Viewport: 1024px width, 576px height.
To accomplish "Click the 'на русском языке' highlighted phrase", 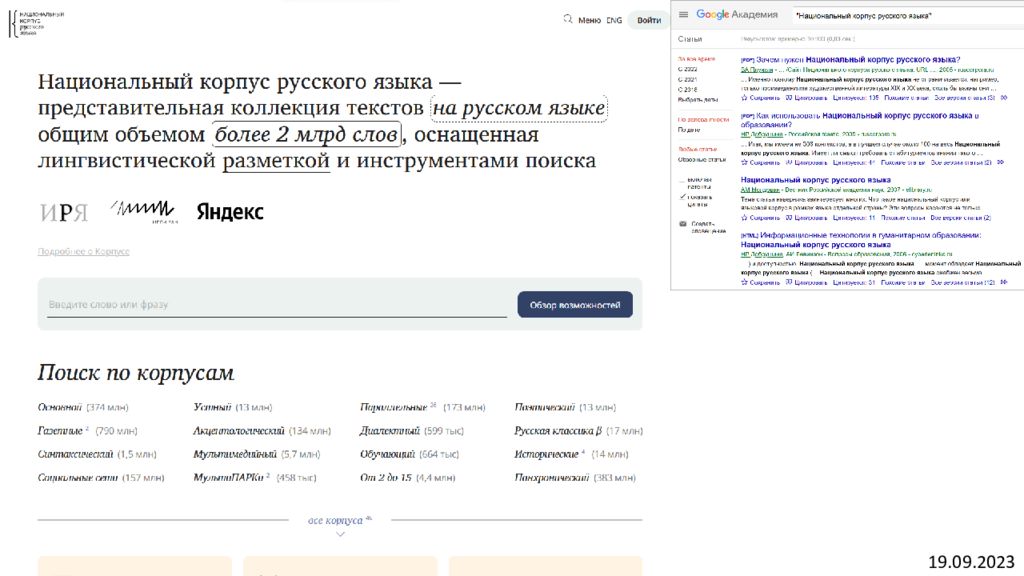I will [x=519, y=108].
